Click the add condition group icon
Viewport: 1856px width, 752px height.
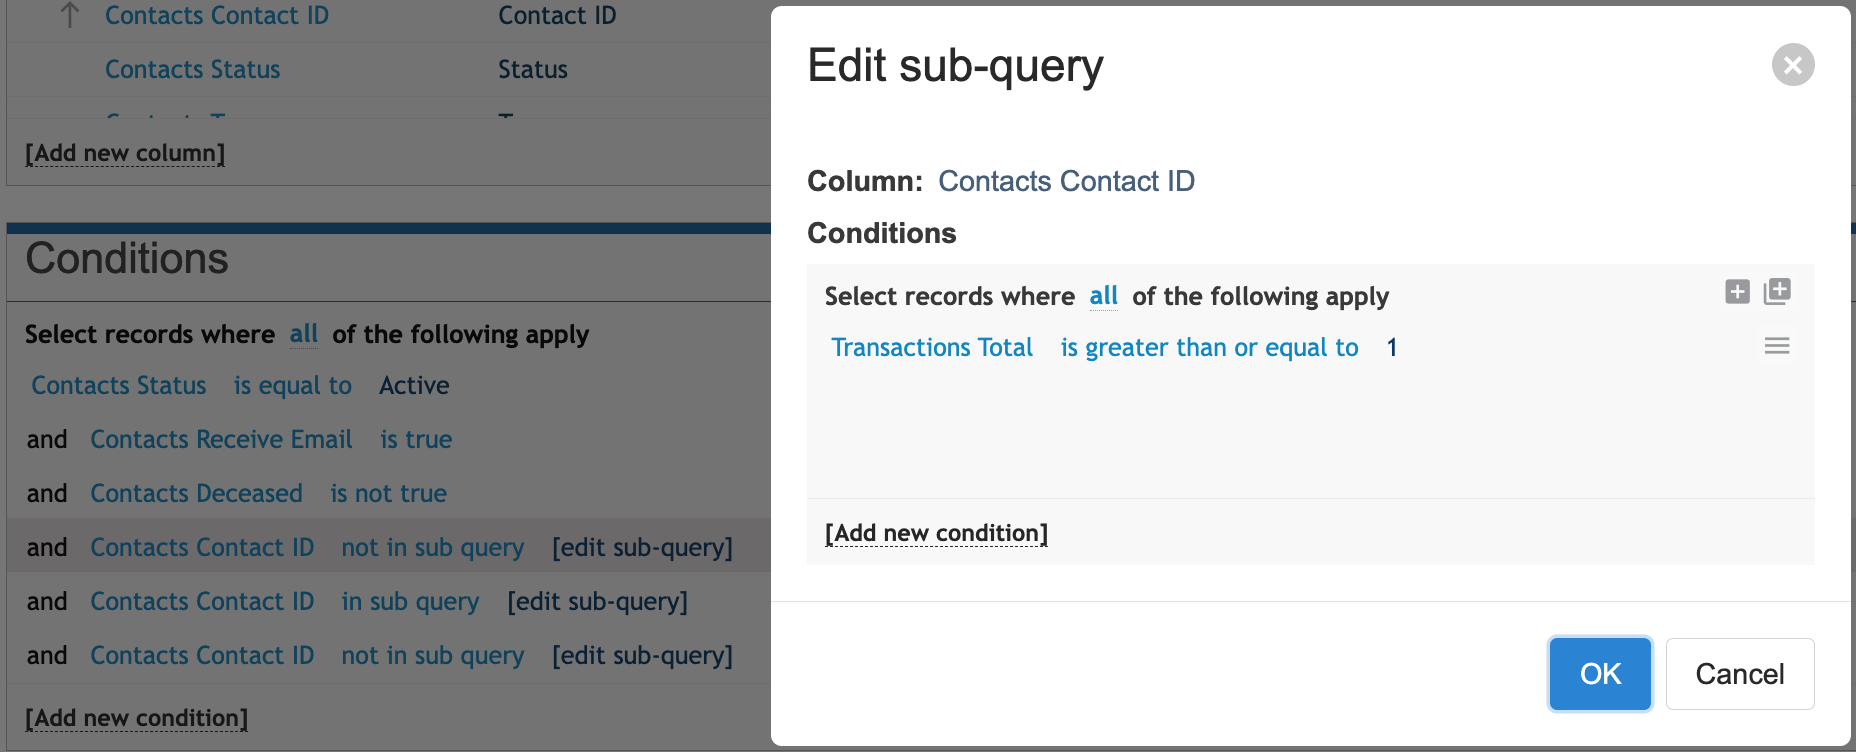click(x=1777, y=291)
